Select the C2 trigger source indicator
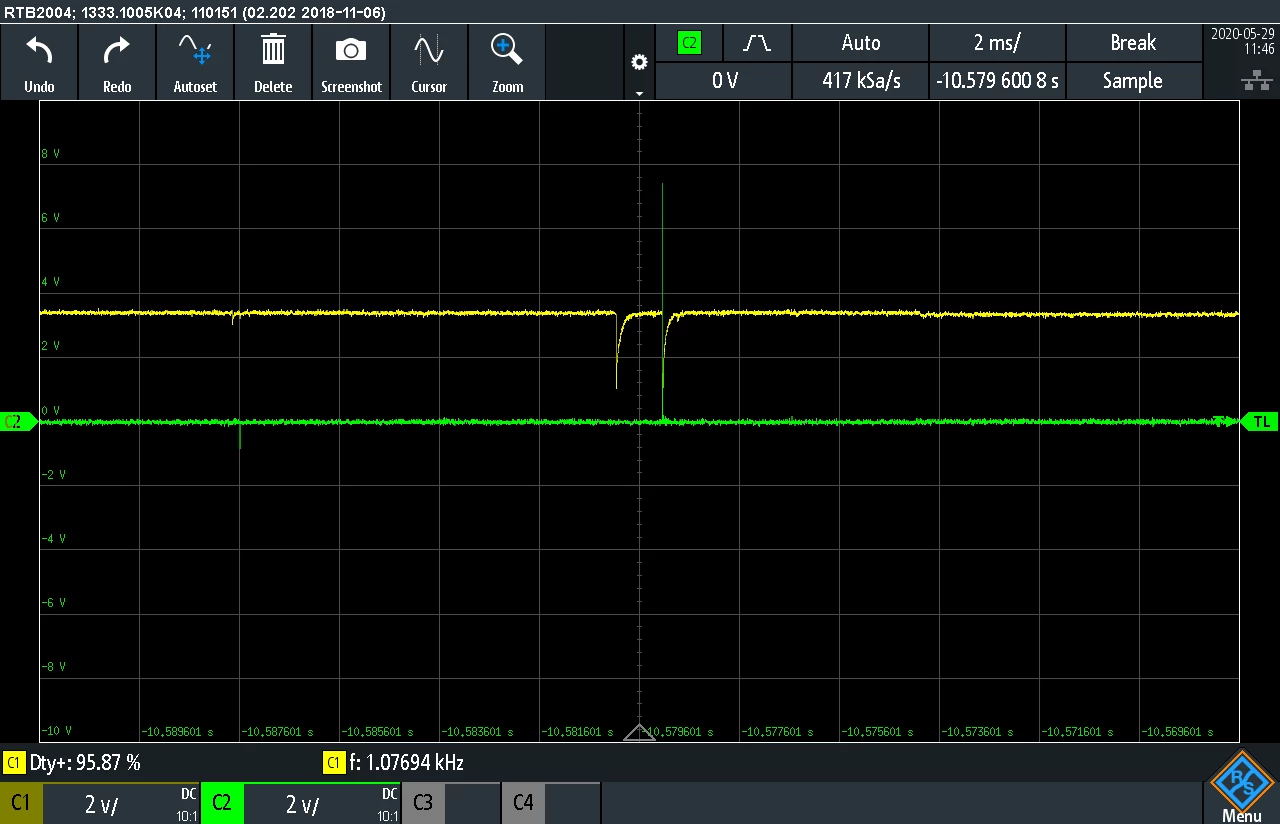This screenshot has width=1280, height=824. tap(689, 43)
